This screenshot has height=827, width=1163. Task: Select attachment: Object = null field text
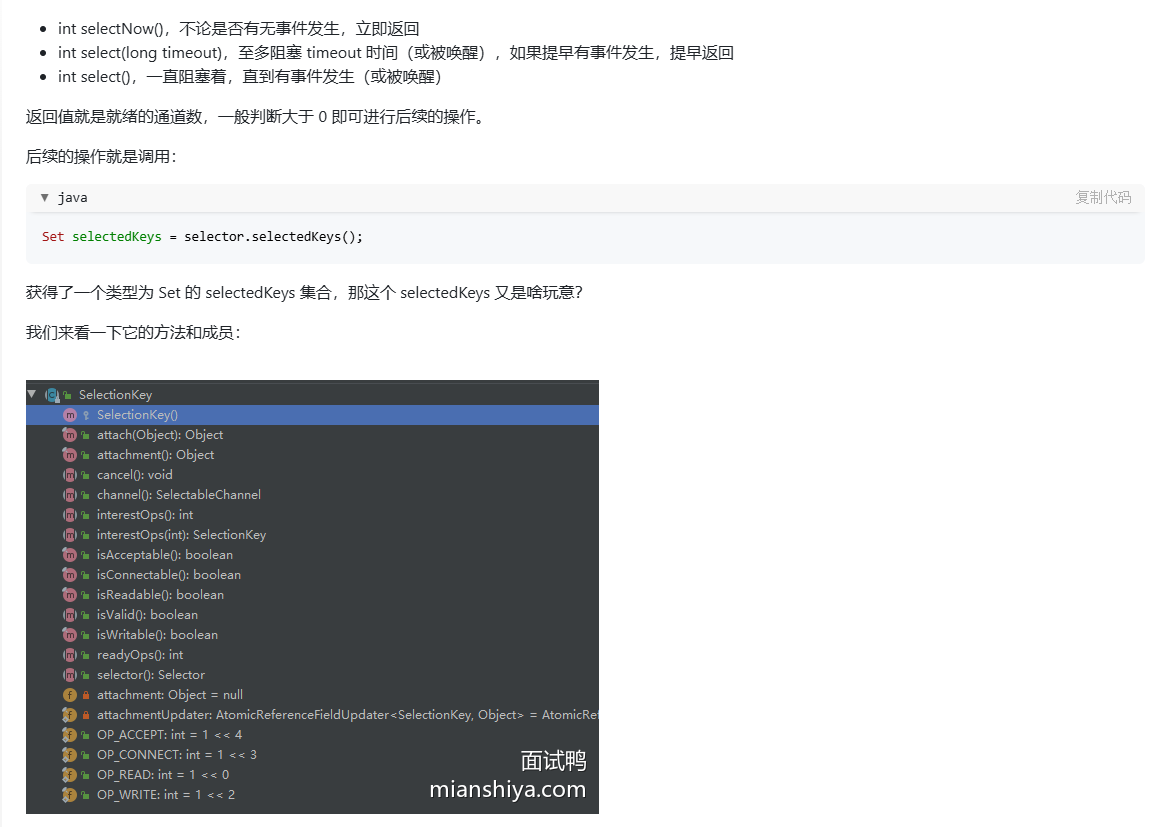click(170, 695)
